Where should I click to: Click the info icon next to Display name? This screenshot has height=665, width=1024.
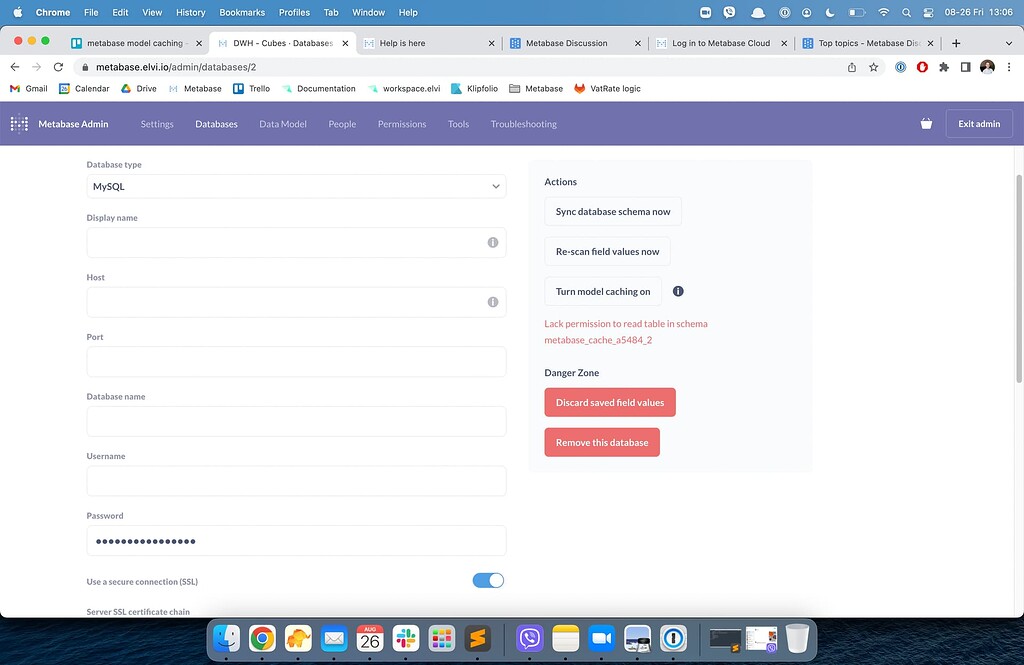tap(492, 242)
